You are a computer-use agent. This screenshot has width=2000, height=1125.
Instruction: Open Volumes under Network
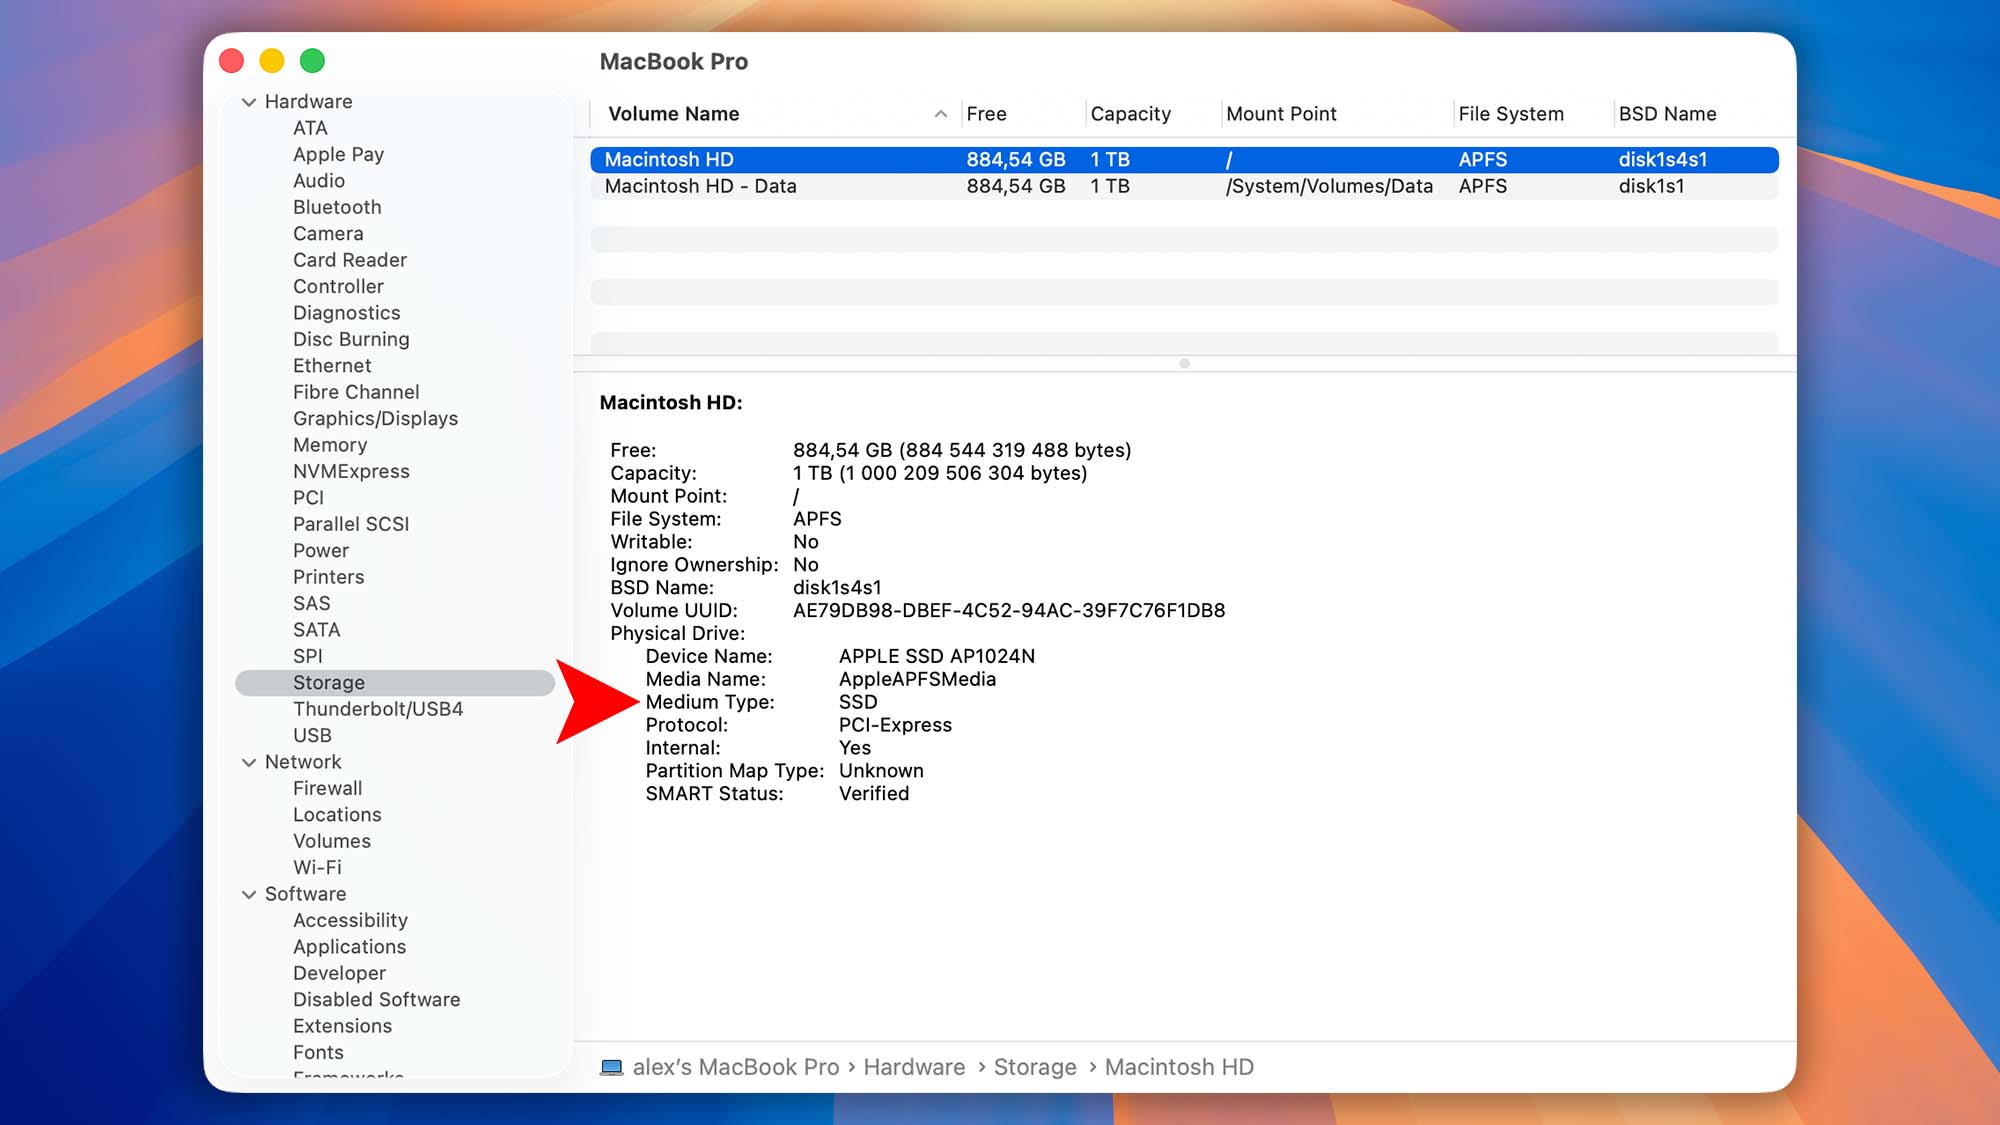(x=331, y=841)
